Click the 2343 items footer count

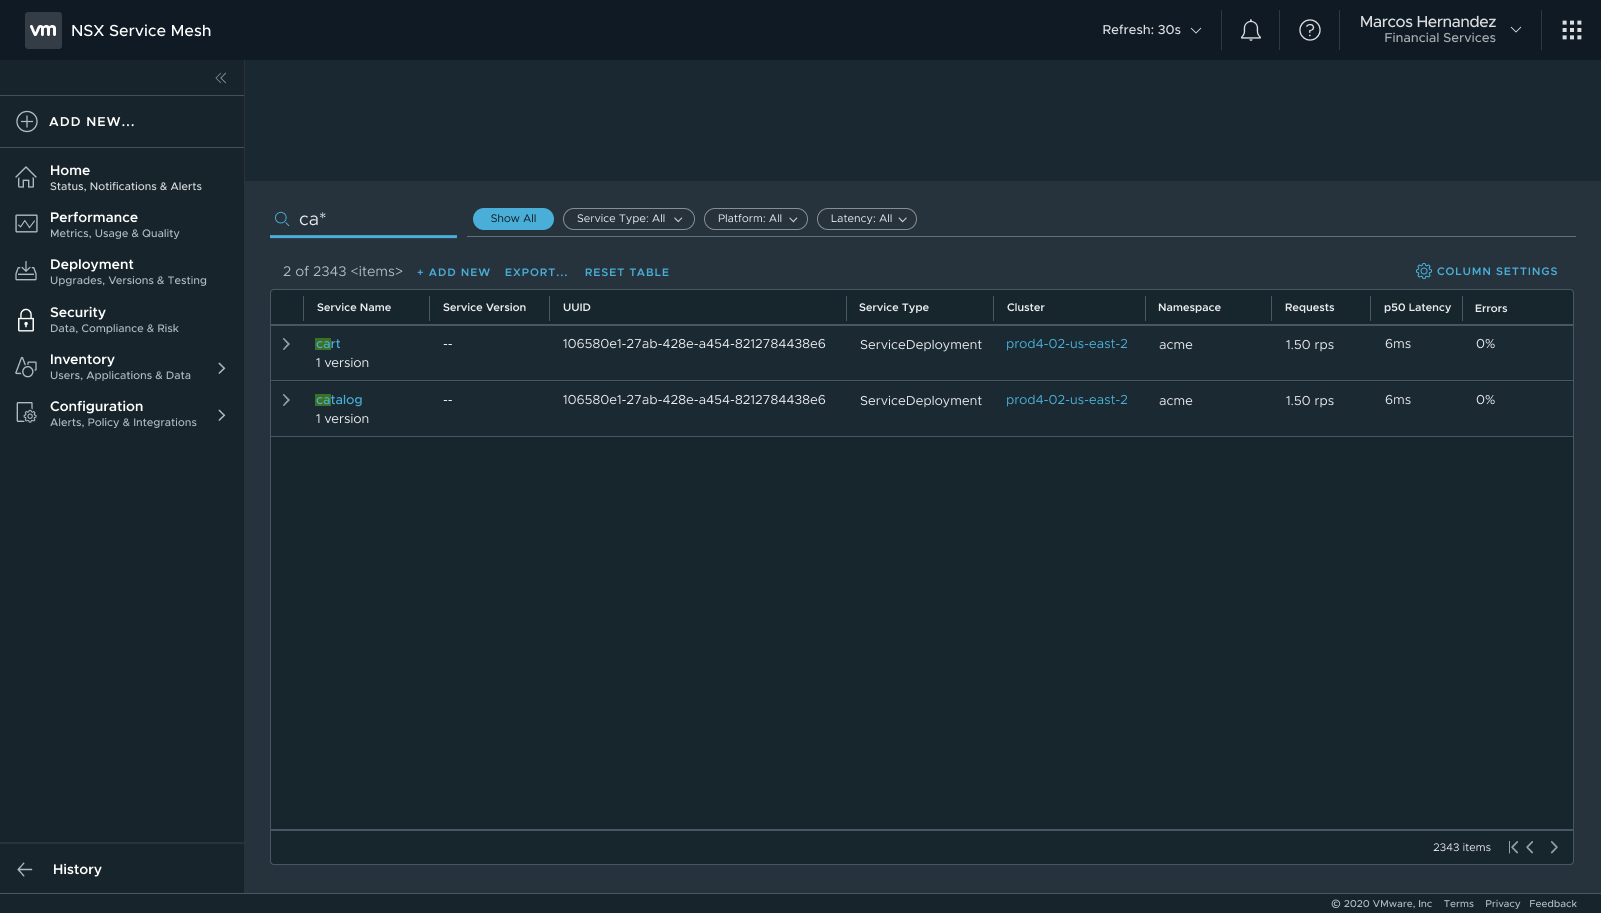click(x=1461, y=847)
